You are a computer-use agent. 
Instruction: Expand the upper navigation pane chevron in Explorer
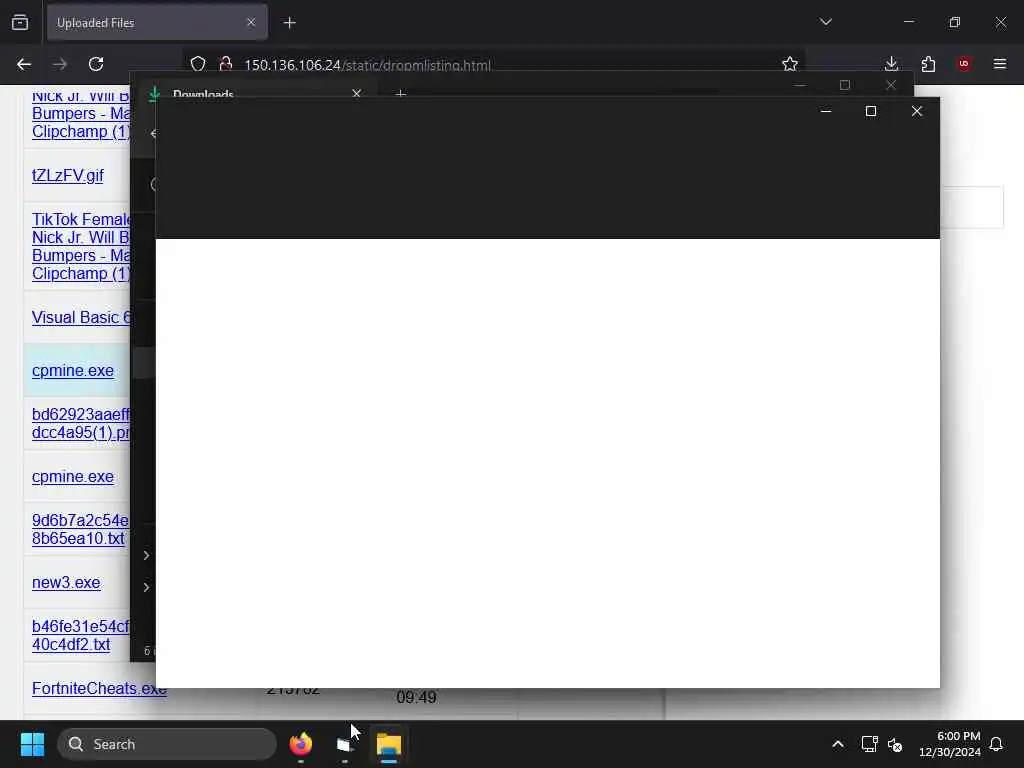coord(146,556)
